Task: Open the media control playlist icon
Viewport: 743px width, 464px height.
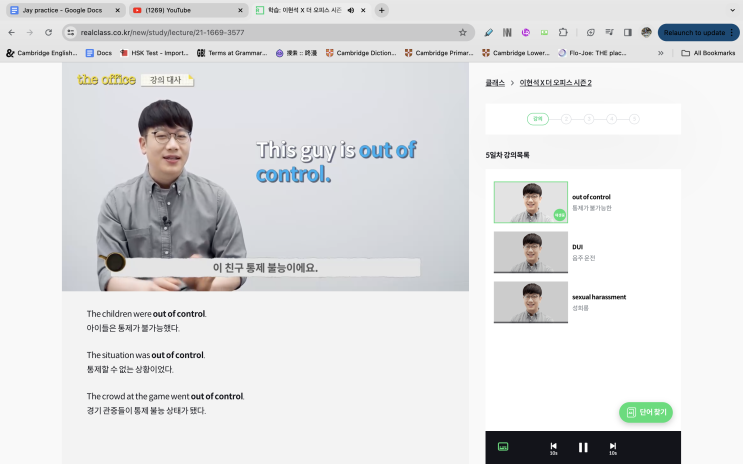Action: pos(609,32)
